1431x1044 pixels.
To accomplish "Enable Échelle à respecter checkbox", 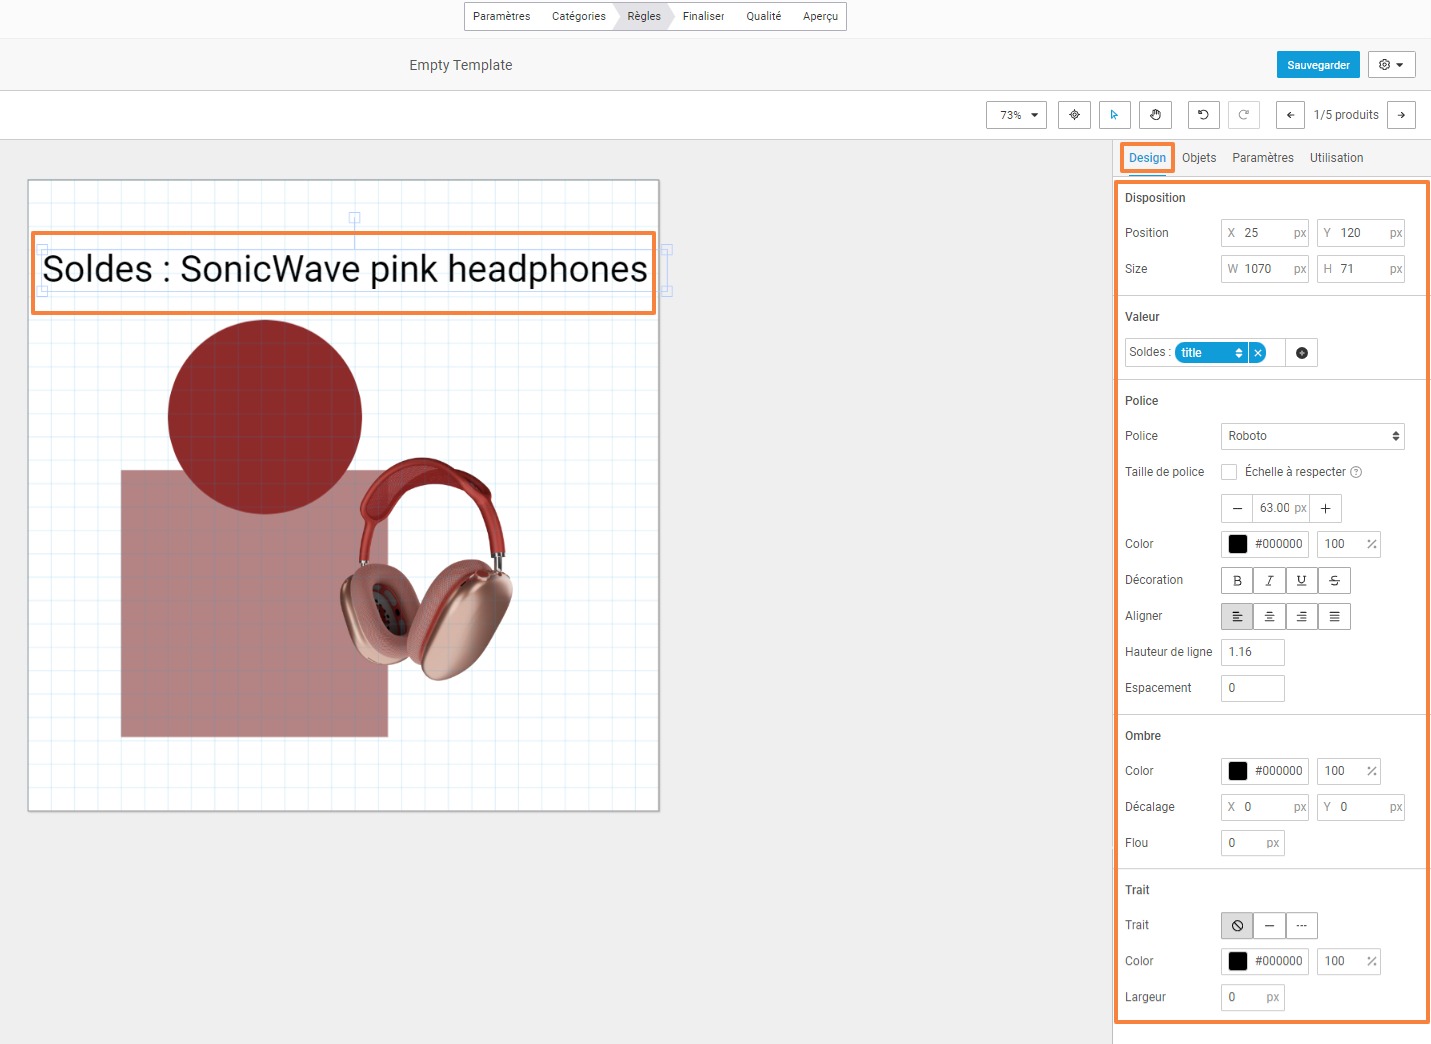I will pos(1229,472).
